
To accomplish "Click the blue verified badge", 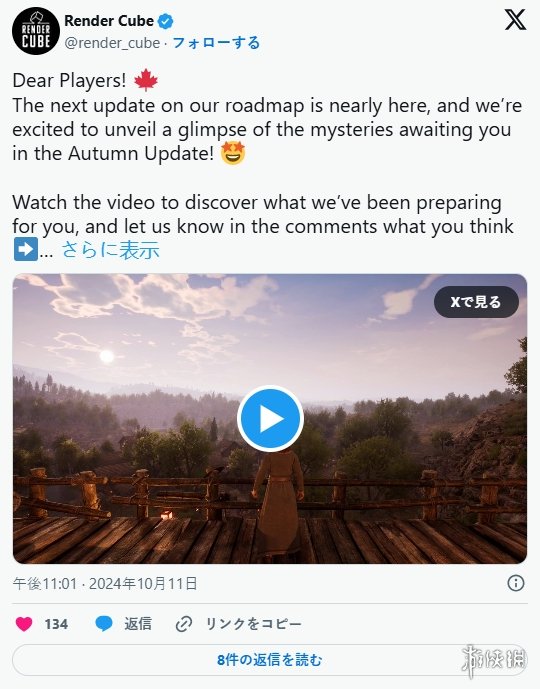I will [x=166, y=21].
